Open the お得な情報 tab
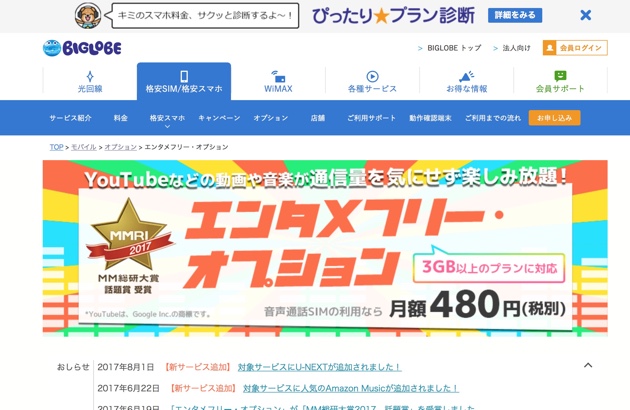 [466, 82]
